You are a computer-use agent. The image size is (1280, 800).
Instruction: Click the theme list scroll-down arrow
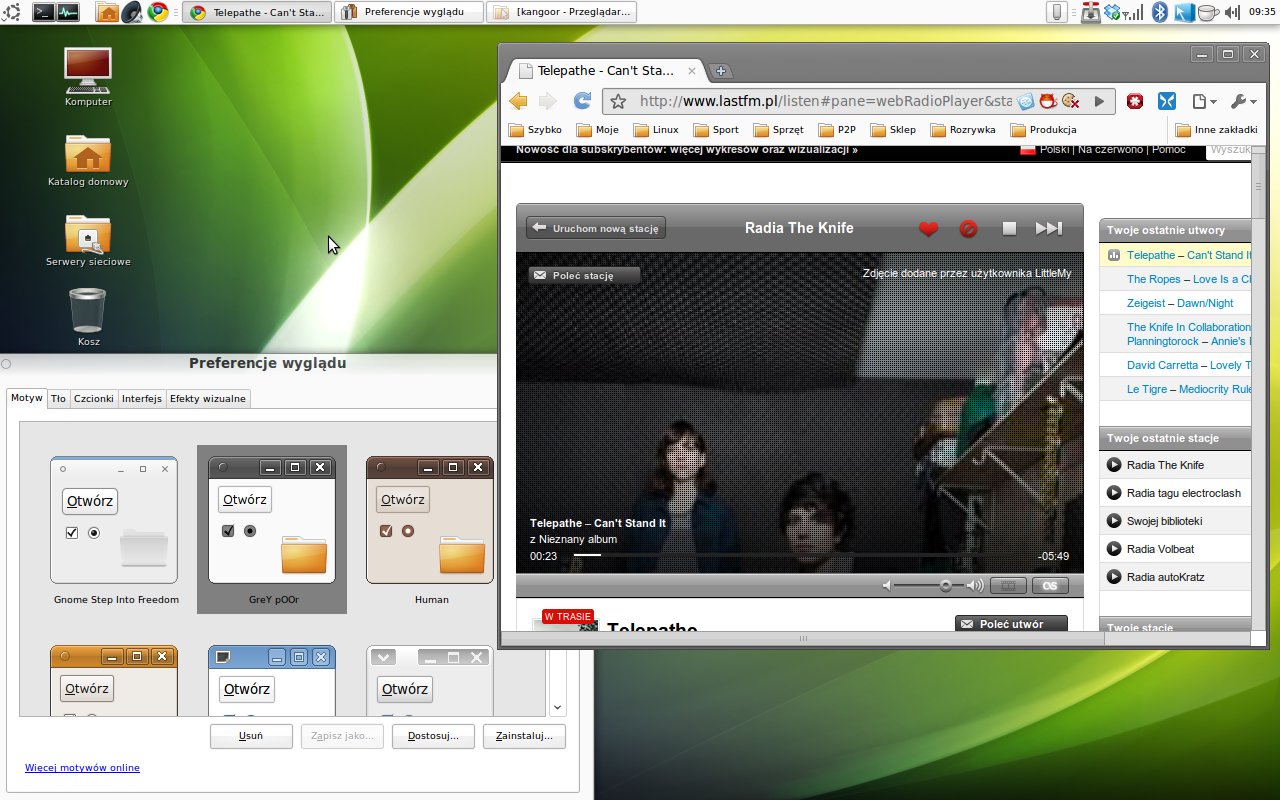click(x=558, y=707)
